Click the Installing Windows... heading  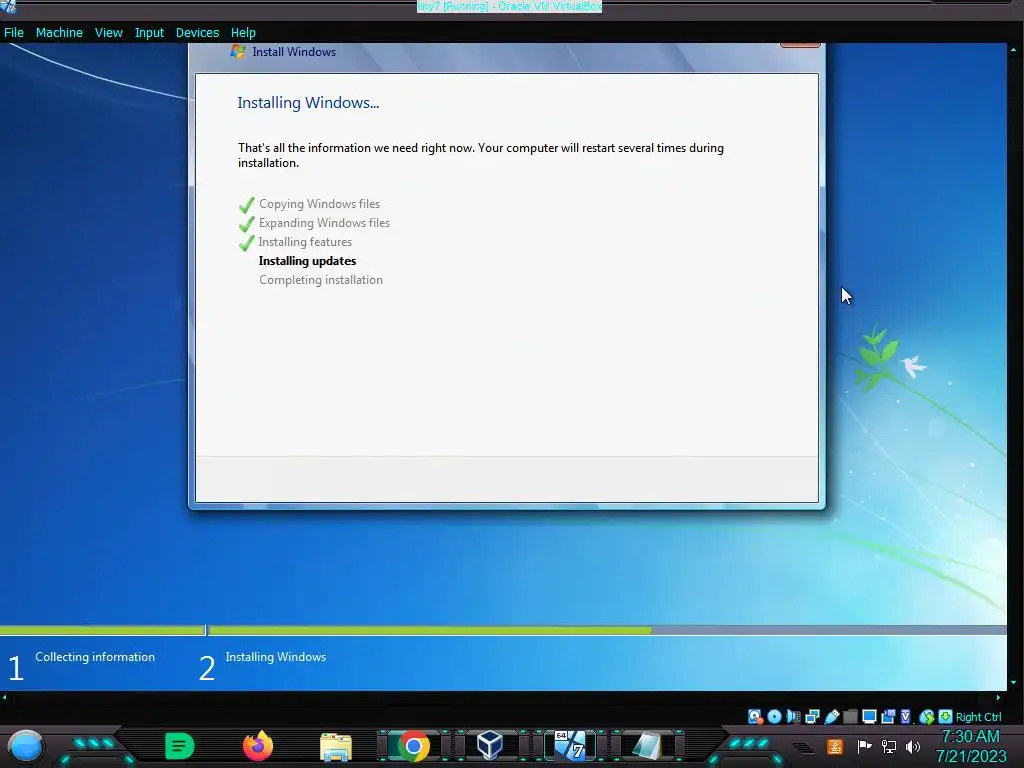coord(308,103)
